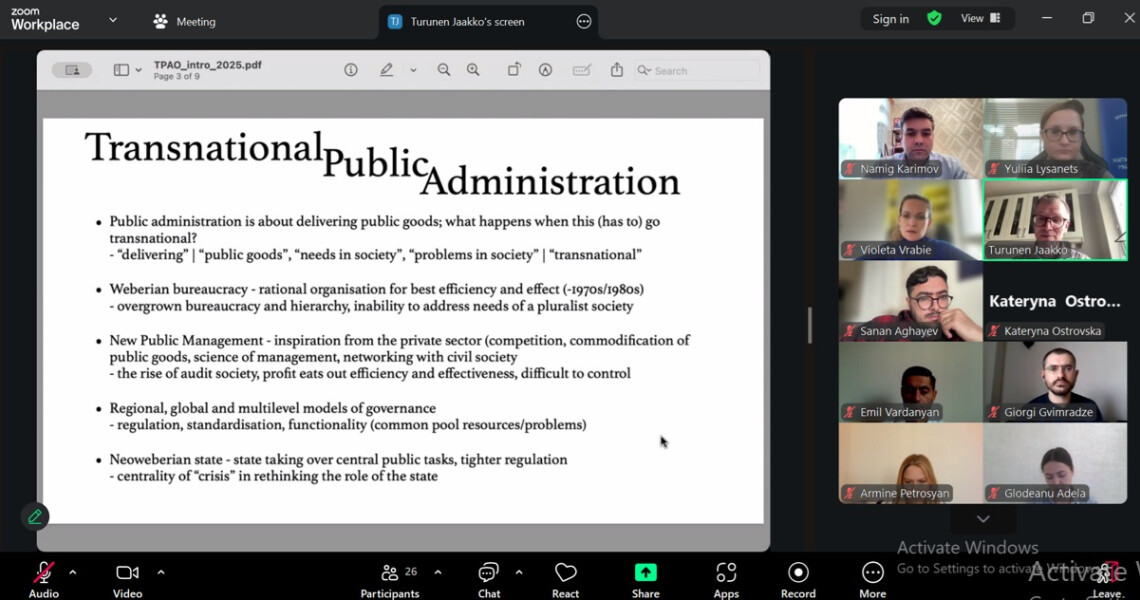Click the Sign in button

click(890, 19)
